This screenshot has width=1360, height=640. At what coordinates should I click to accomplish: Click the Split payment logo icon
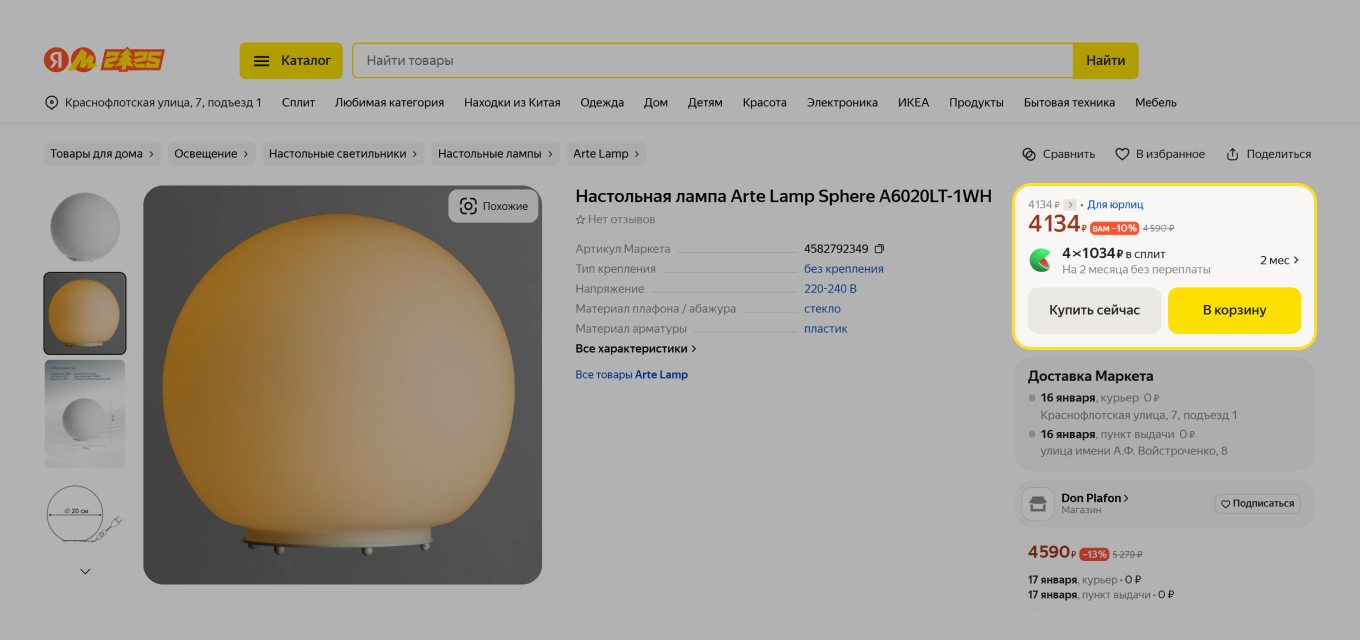click(x=1041, y=260)
